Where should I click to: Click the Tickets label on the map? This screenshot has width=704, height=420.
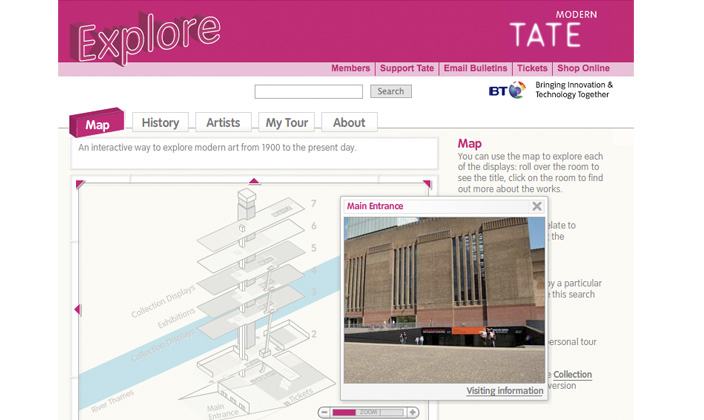click(x=301, y=395)
